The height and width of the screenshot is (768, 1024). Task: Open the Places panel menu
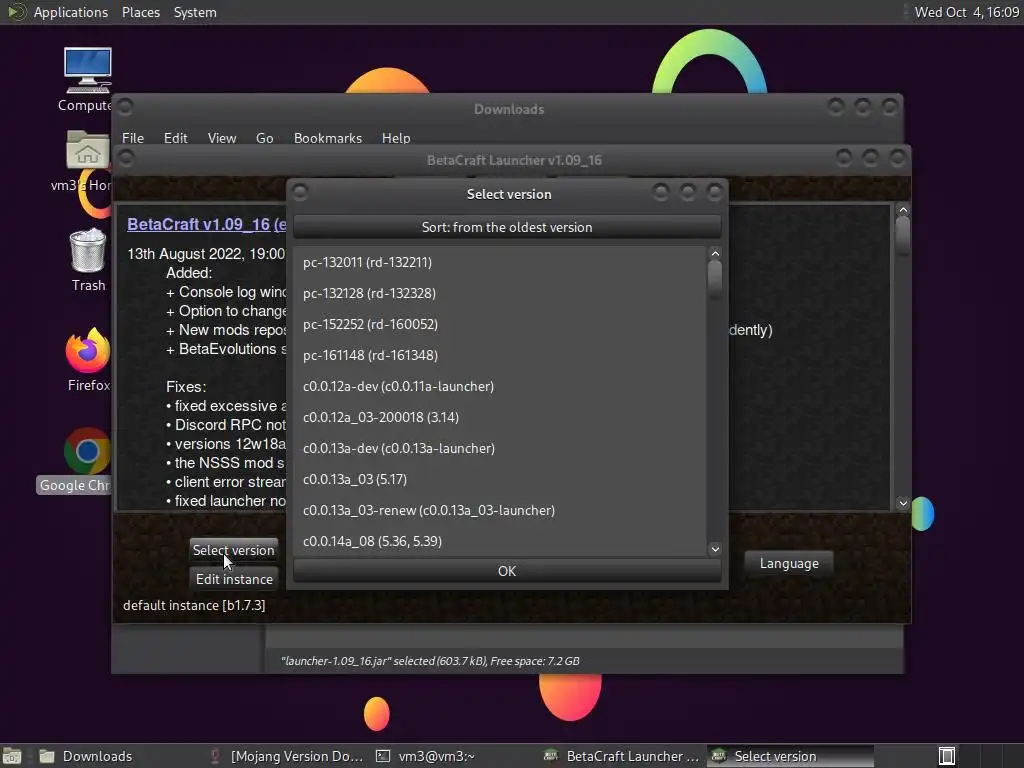(140, 12)
